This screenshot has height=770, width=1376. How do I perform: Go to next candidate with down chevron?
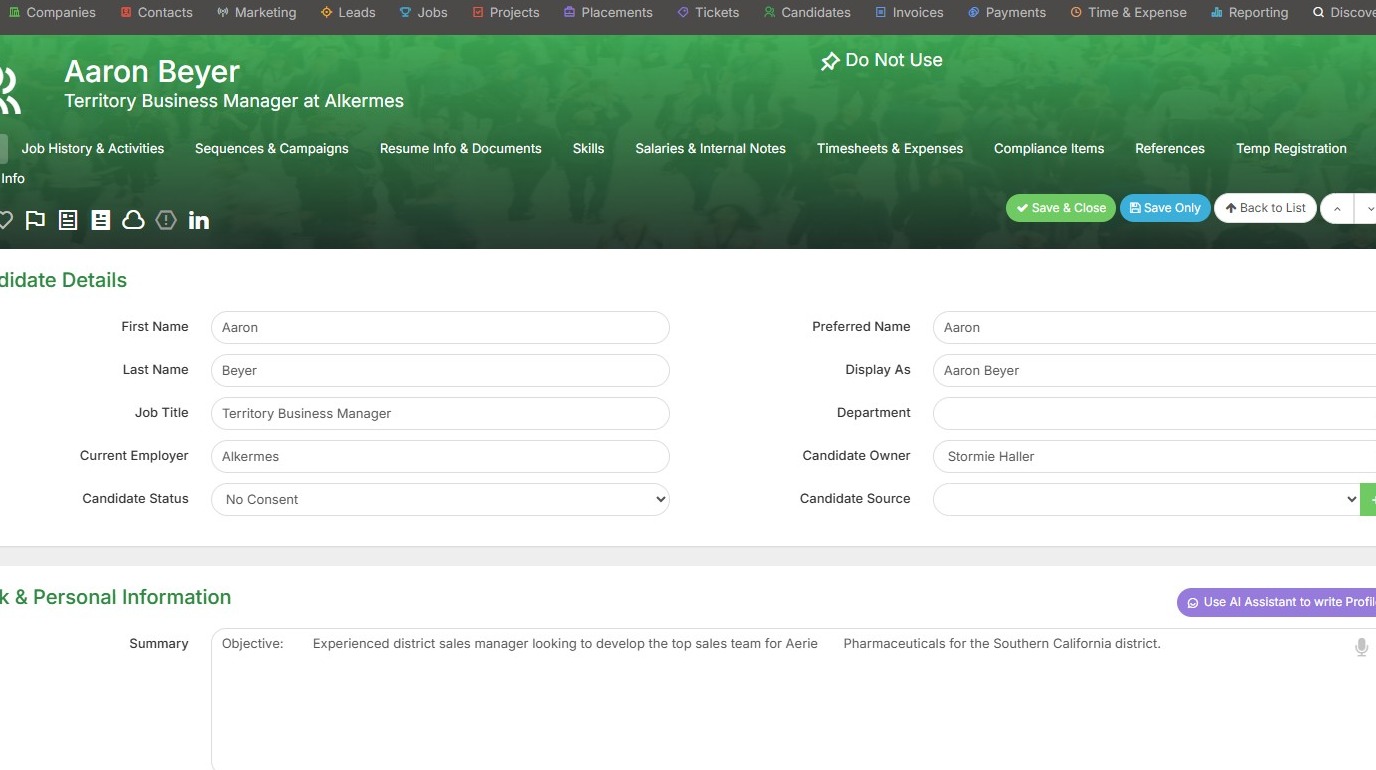[1367, 208]
